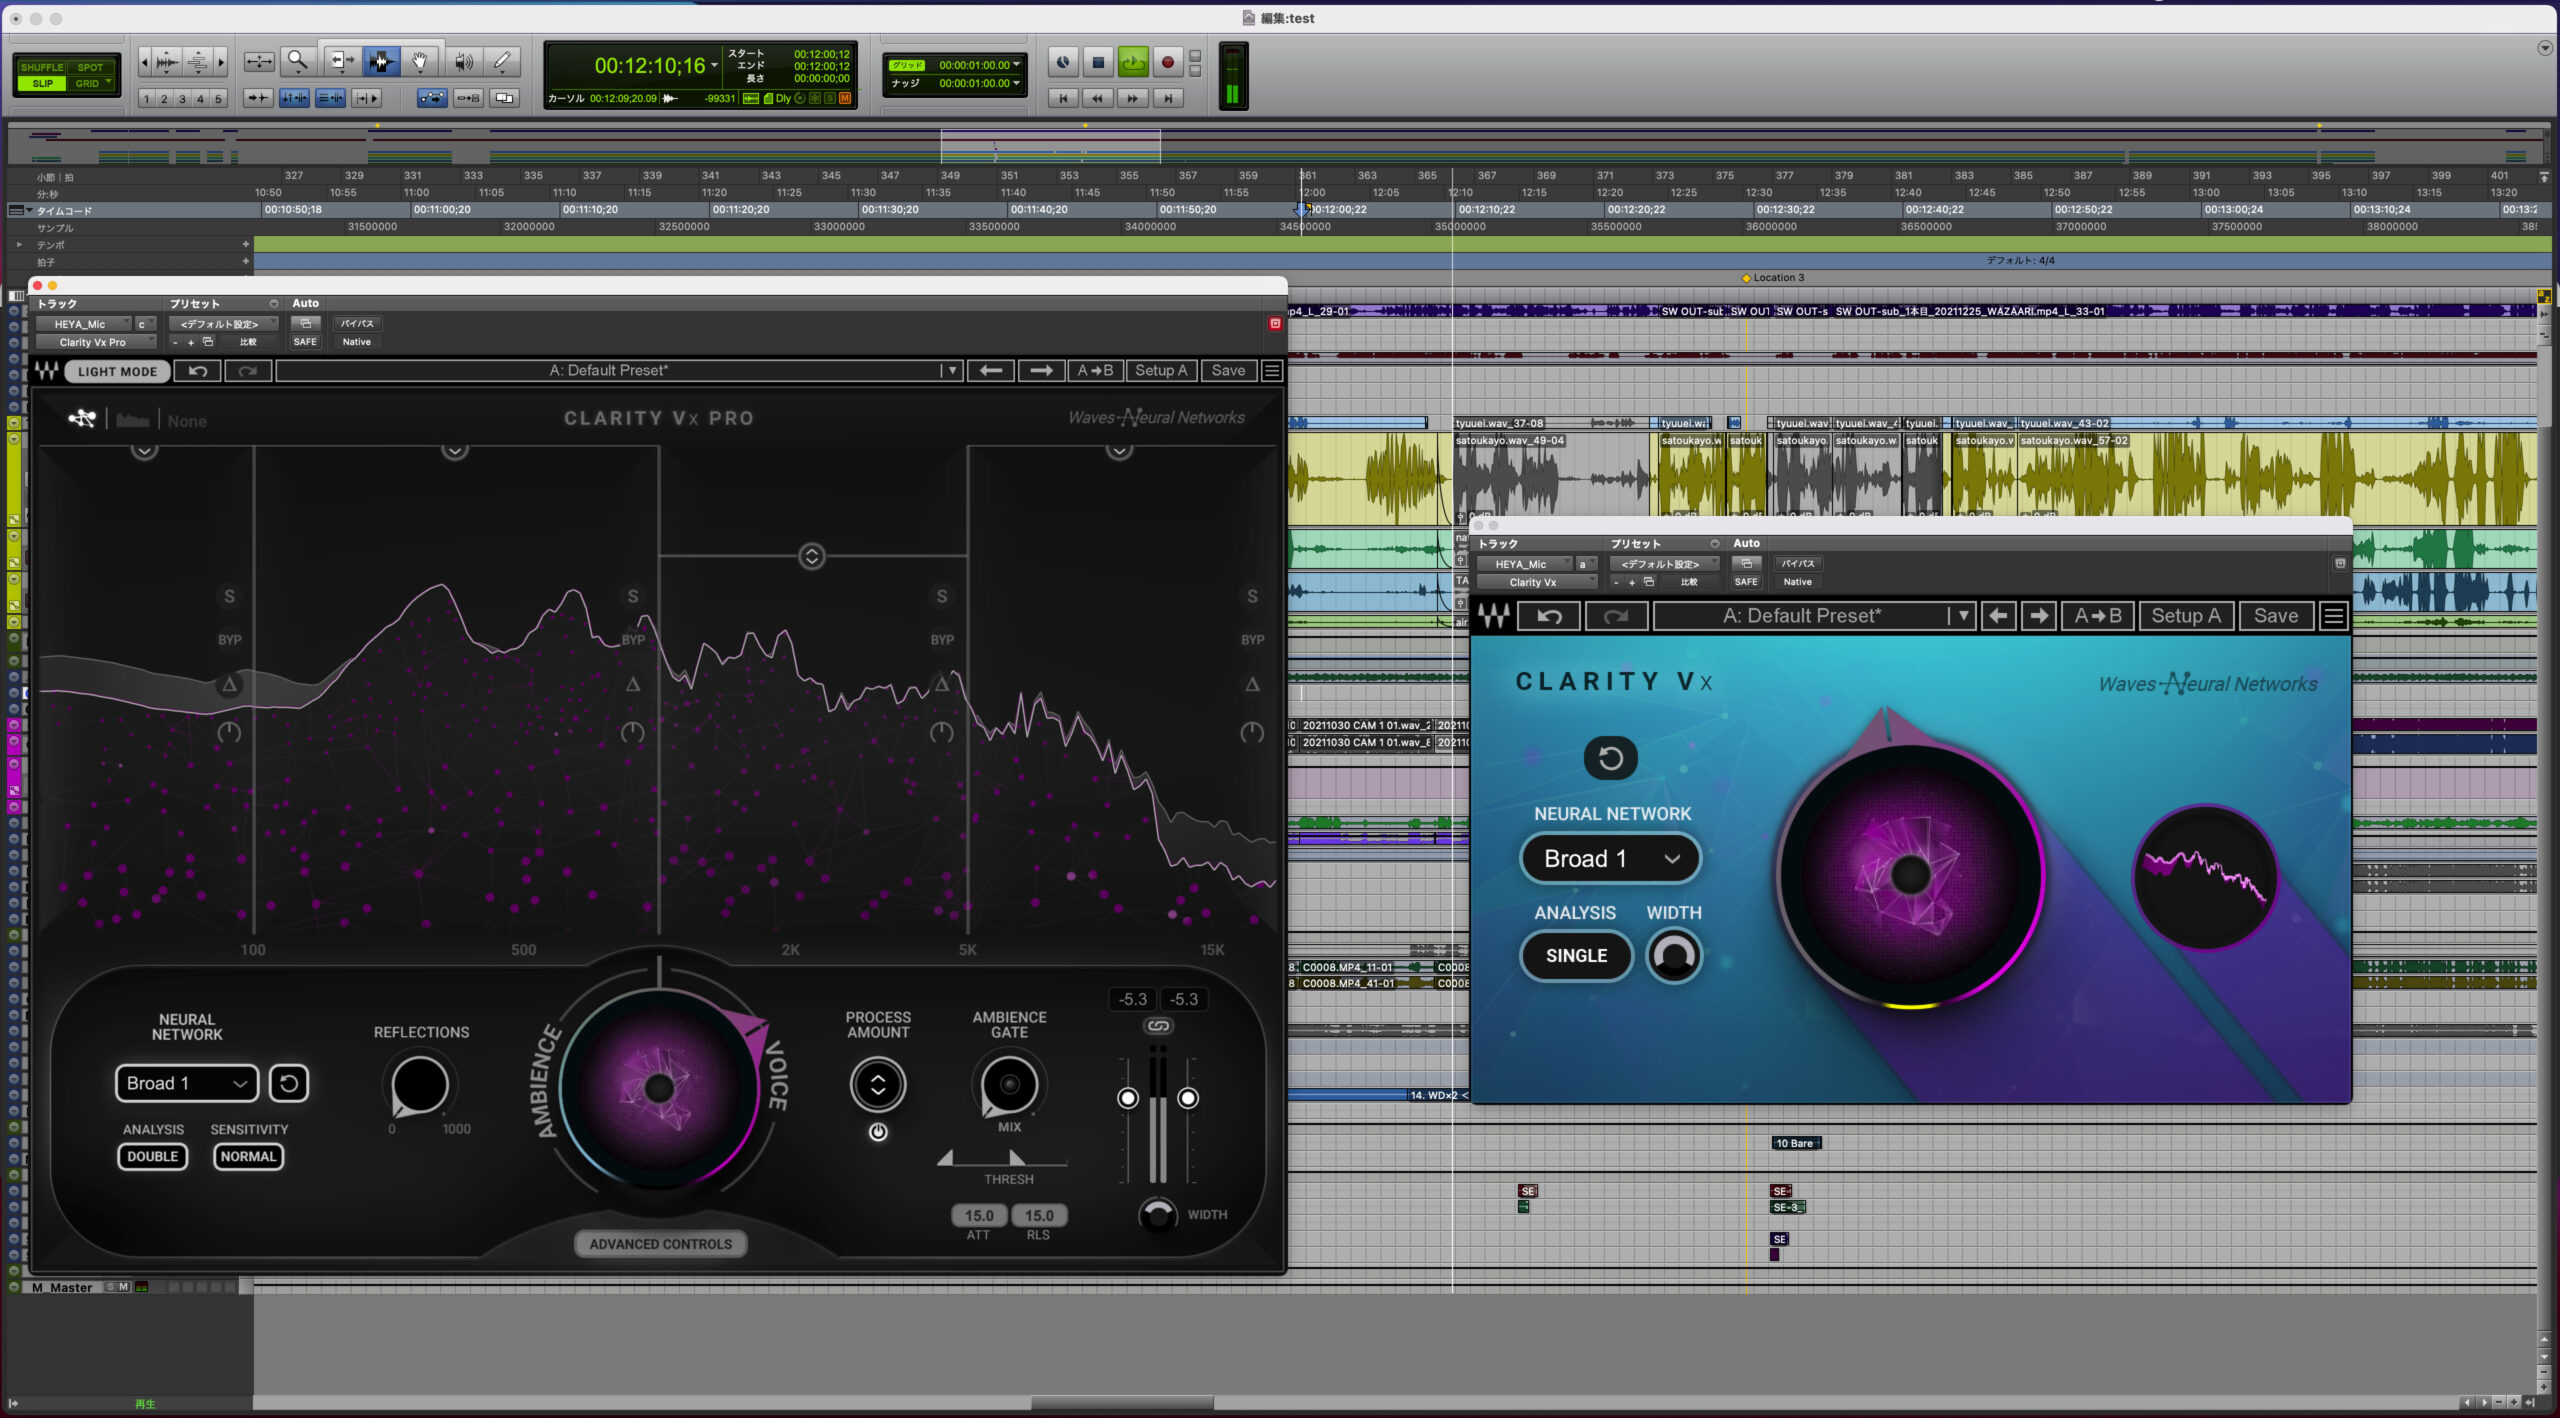The width and height of the screenshot is (2560, 1418).
Task: Select the Selector waveform tool
Action: tap(381, 63)
